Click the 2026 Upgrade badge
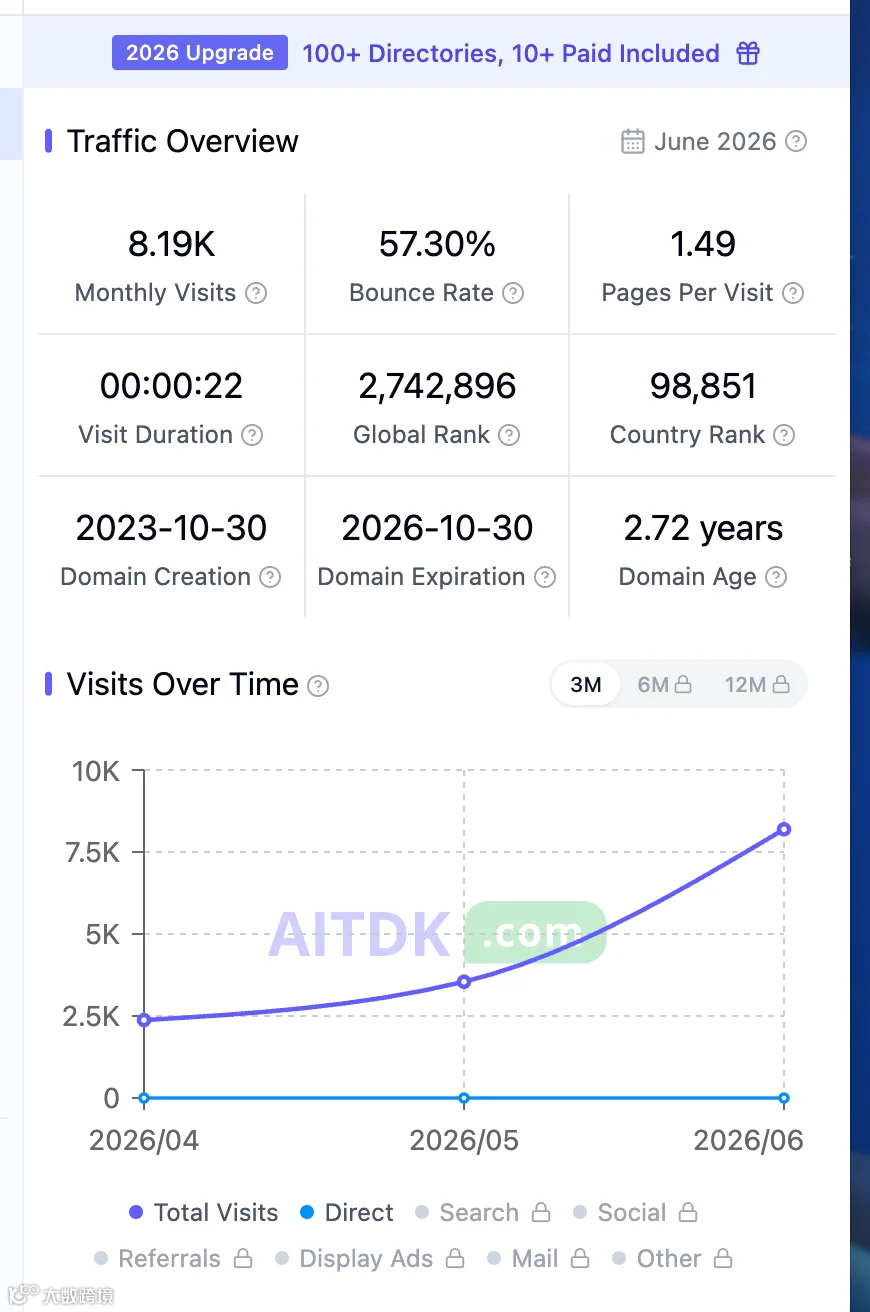870x1312 pixels. [200, 53]
